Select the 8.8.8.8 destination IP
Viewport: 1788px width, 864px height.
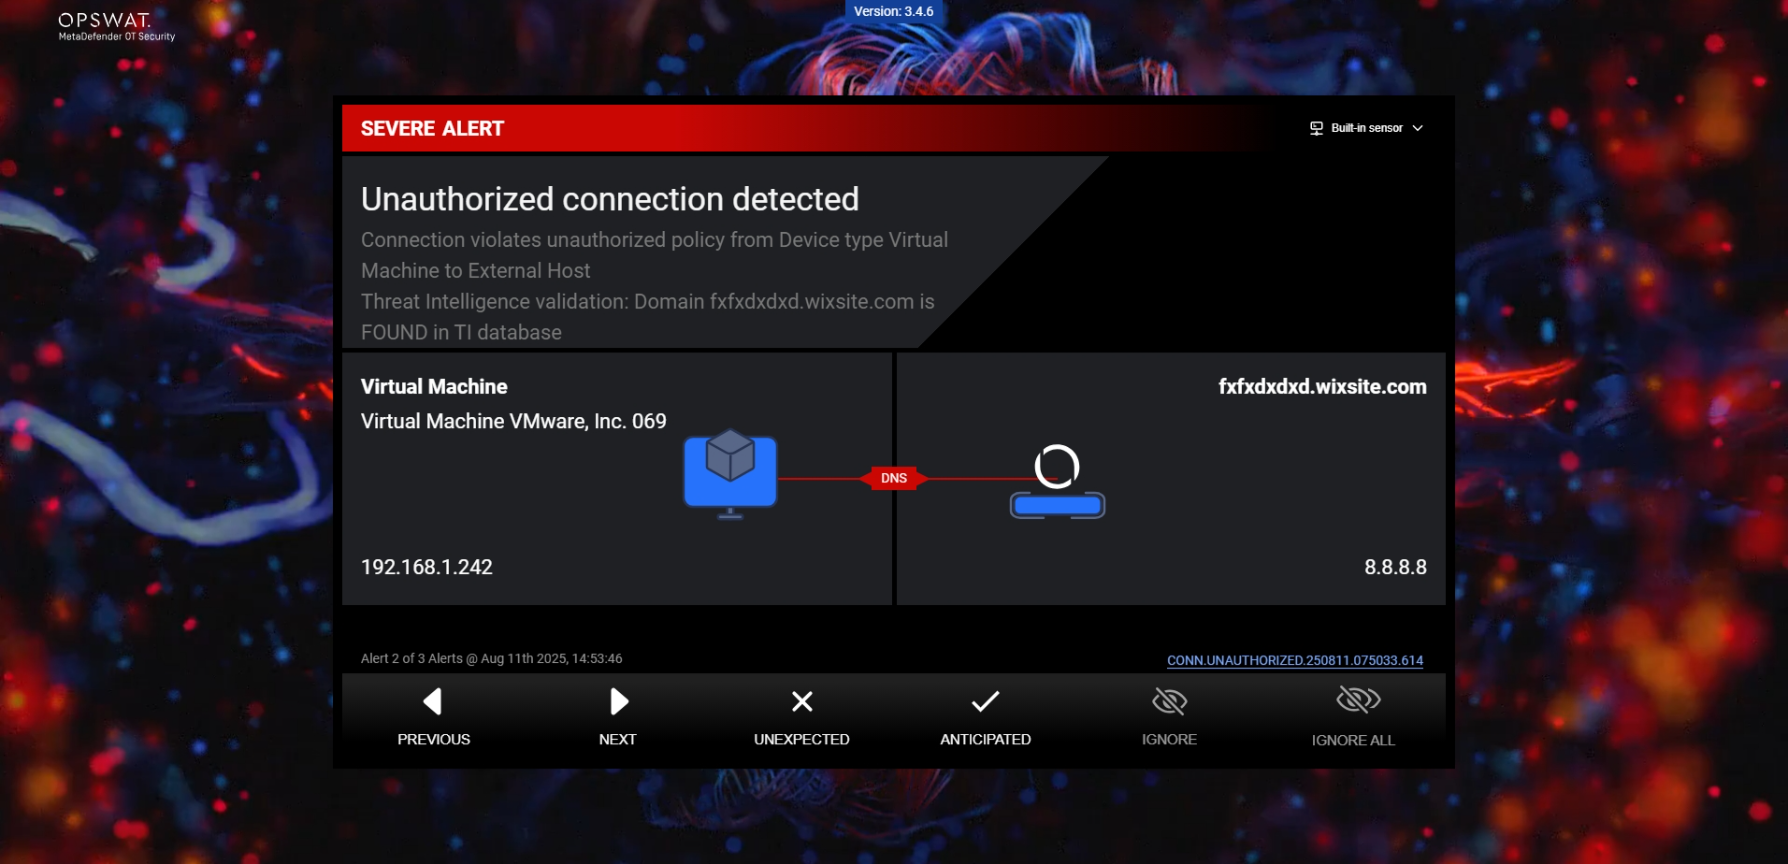(x=1395, y=567)
